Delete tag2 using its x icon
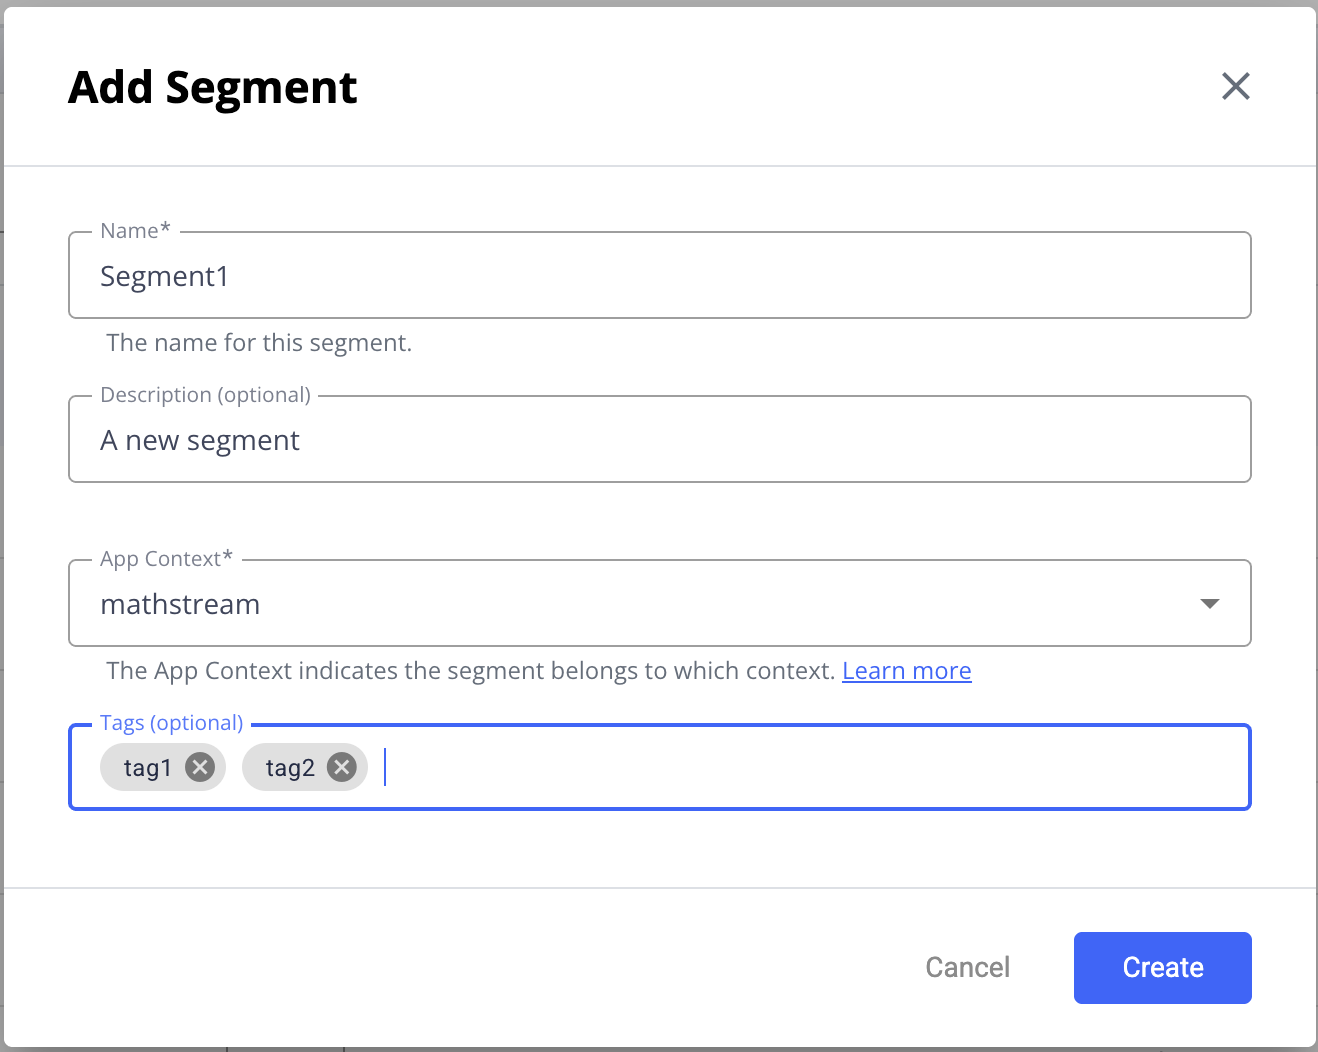1318x1052 pixels. tap(342, 767)
